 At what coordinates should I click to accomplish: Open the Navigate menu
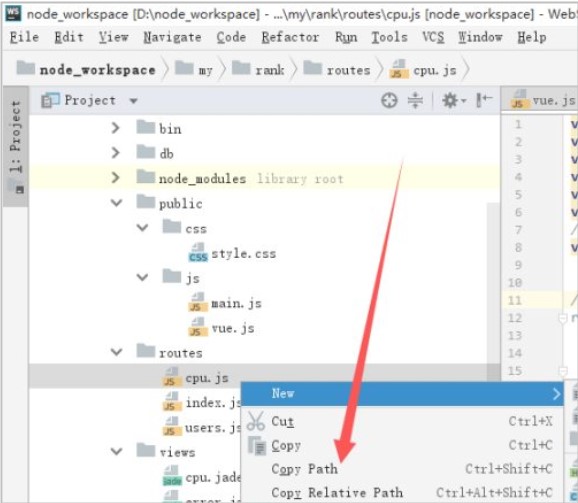click(x=173, y=37)
